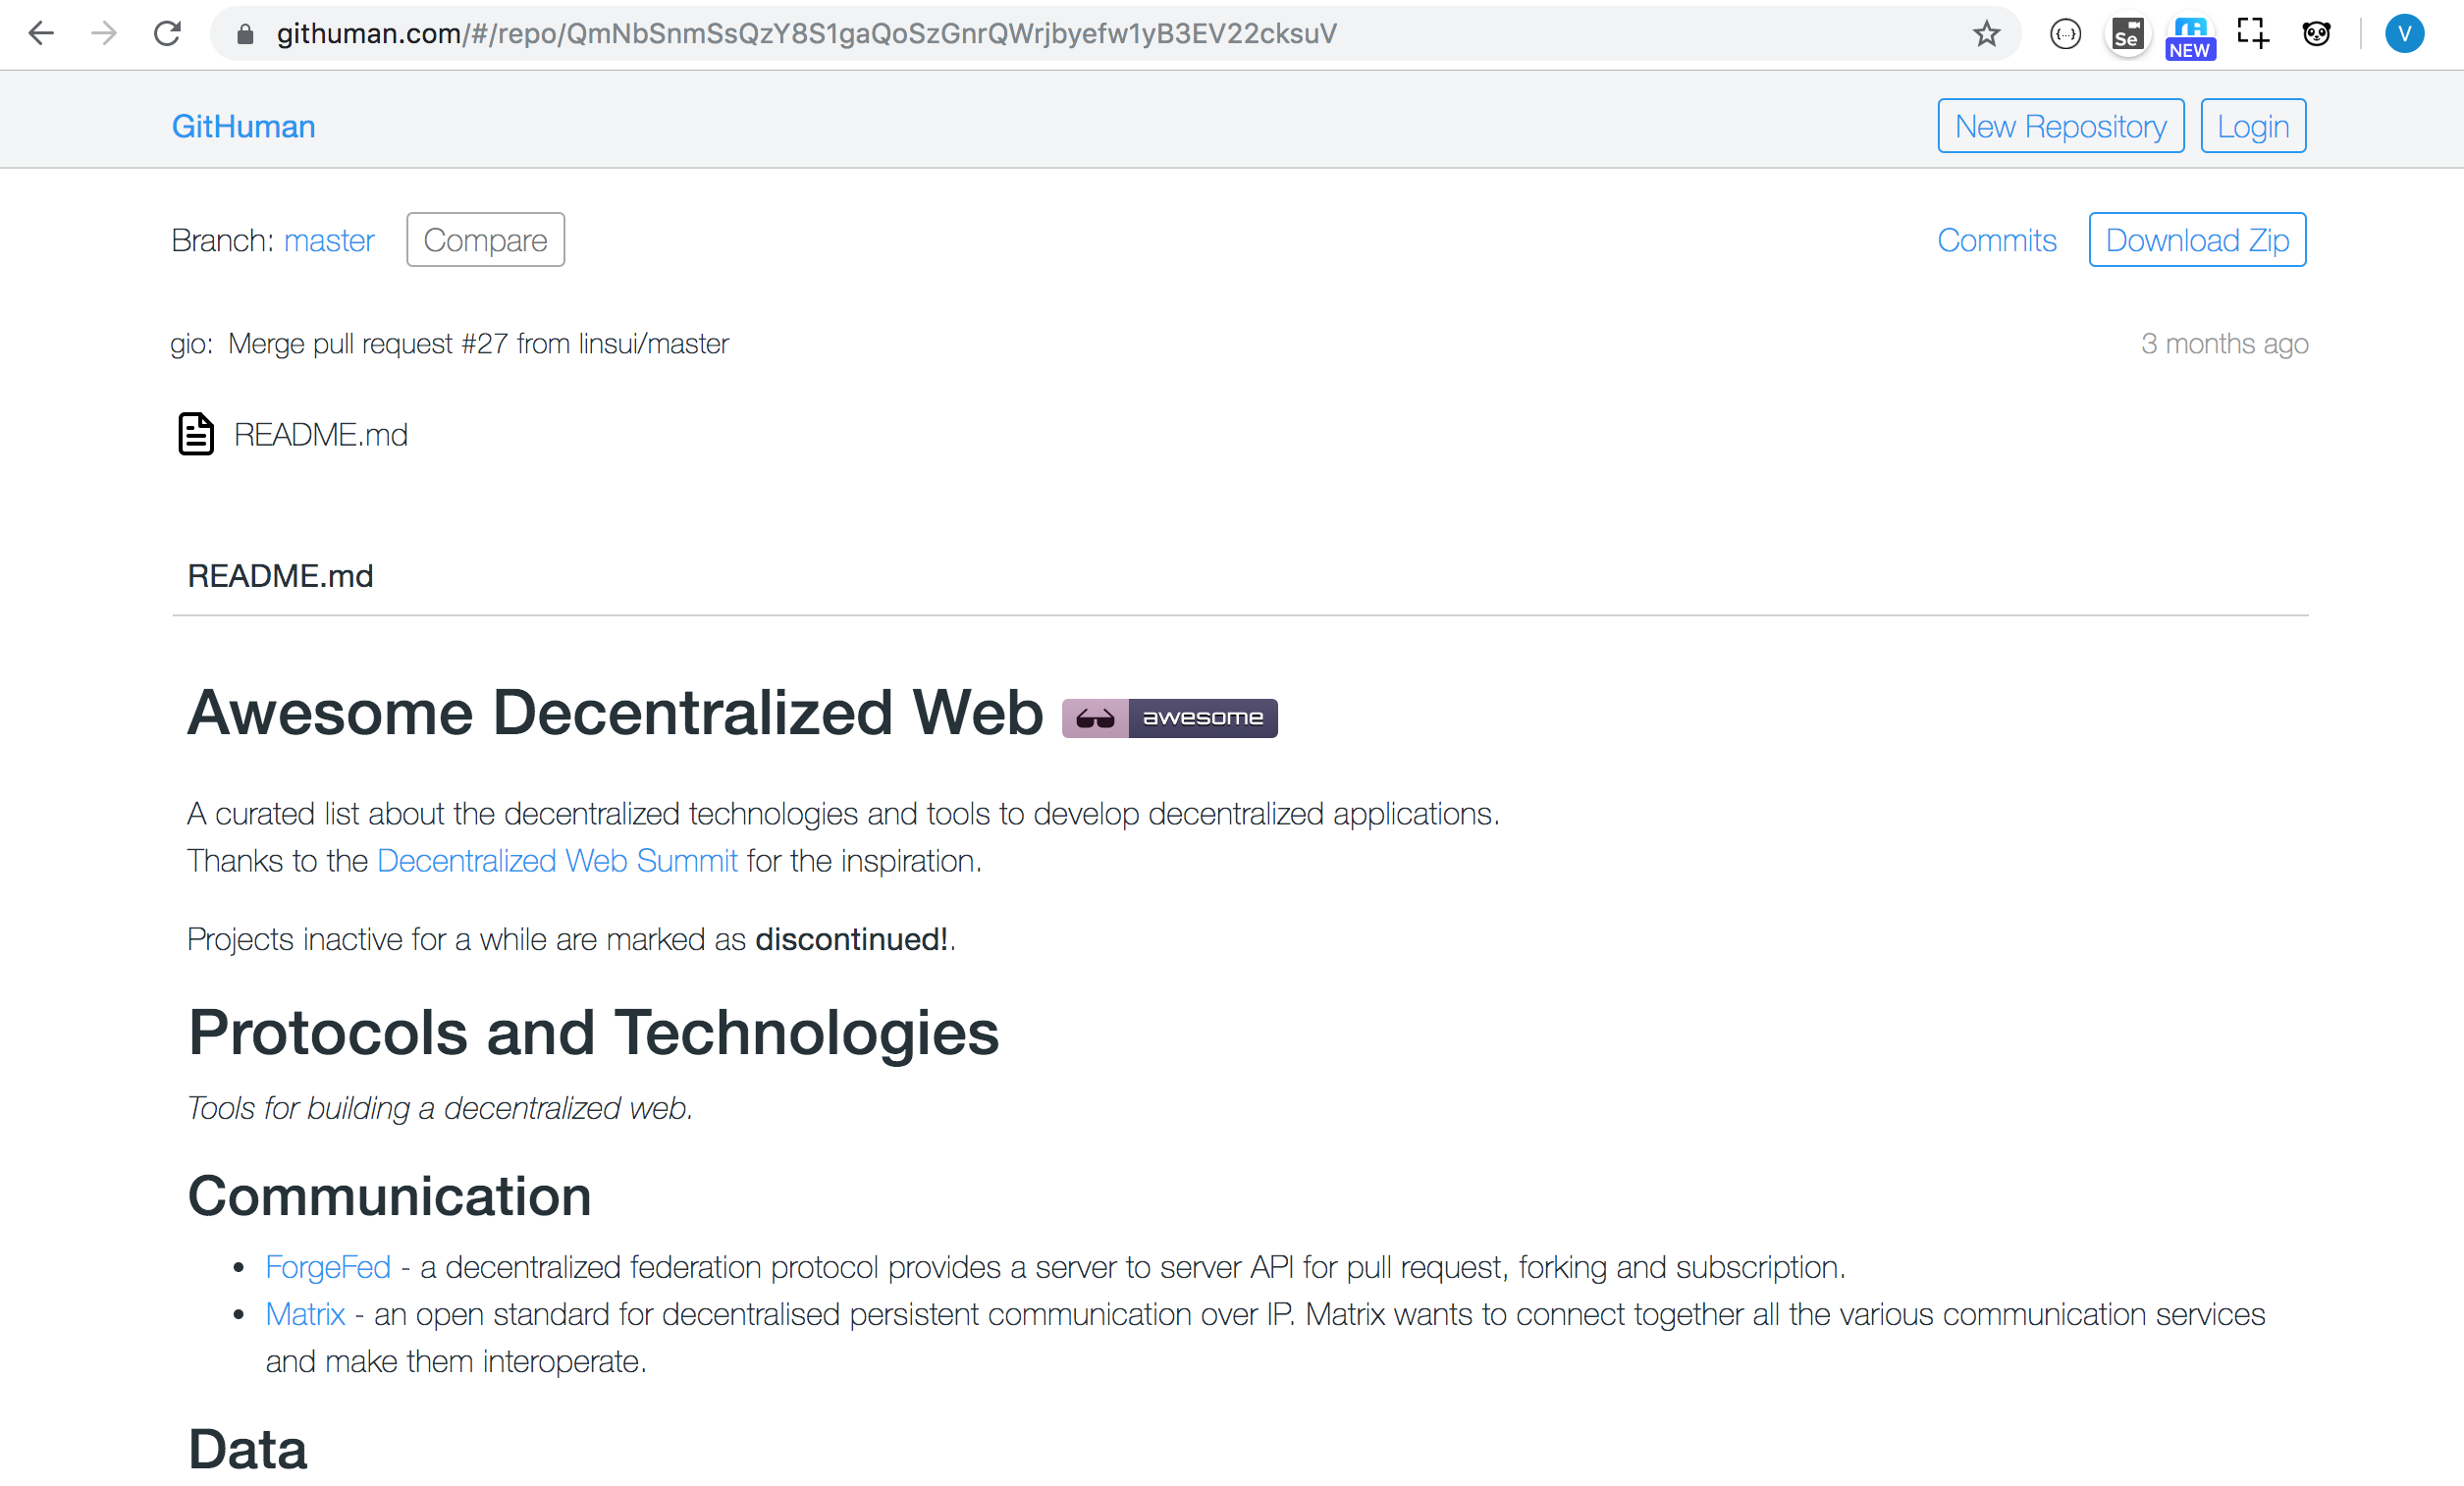Bookmark this page using the star icon

coord(1986,33)
